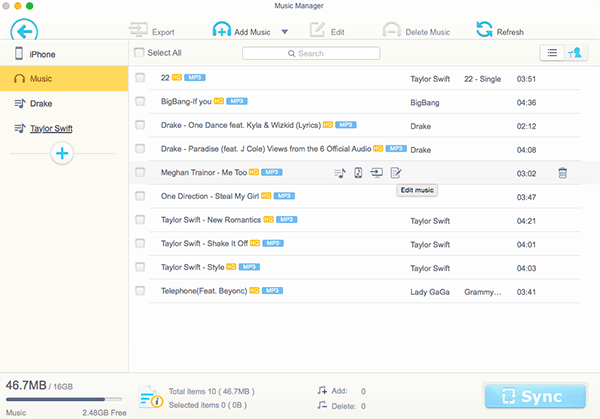The width and height of the screenshot is (600, 419).
Task: Click the Export label in toolbar
Action: [163, 32]
